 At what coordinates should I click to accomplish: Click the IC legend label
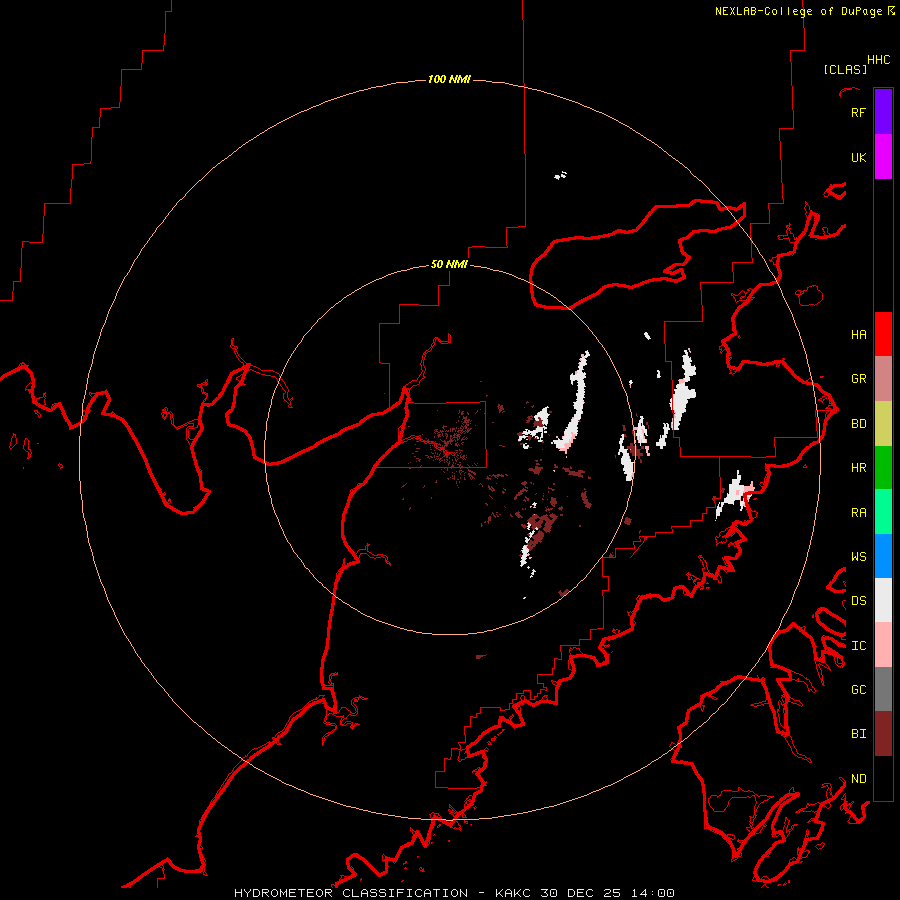[x=858, y=646]
